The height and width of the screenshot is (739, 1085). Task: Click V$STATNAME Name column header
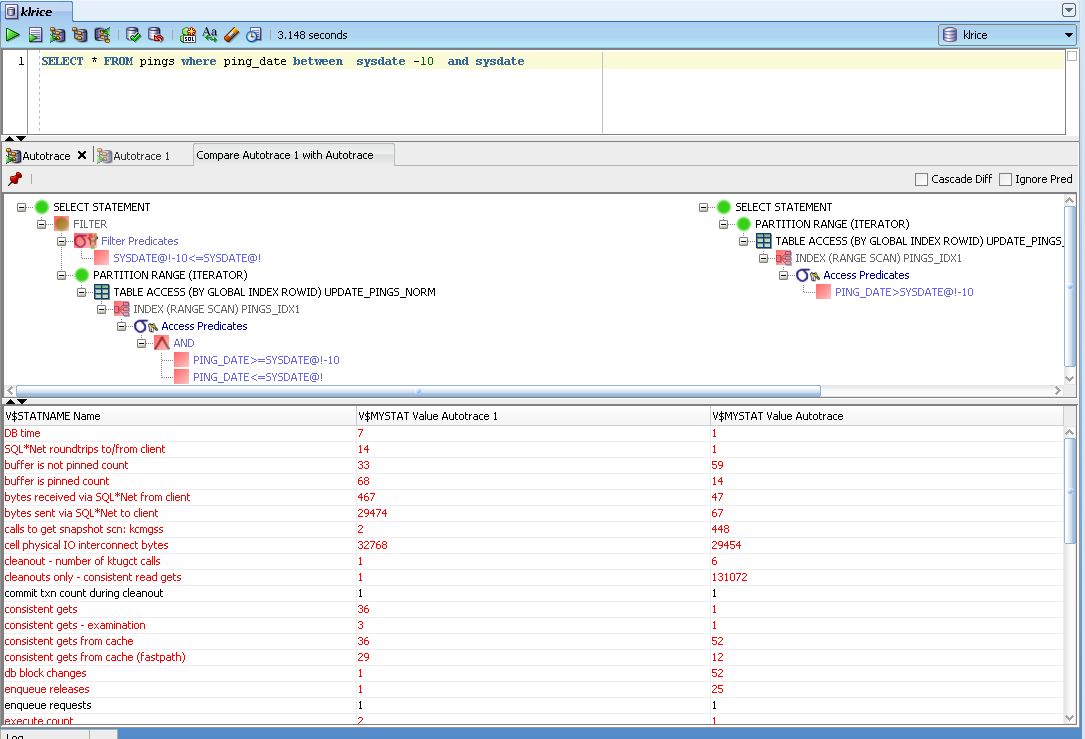click(179, 416)
